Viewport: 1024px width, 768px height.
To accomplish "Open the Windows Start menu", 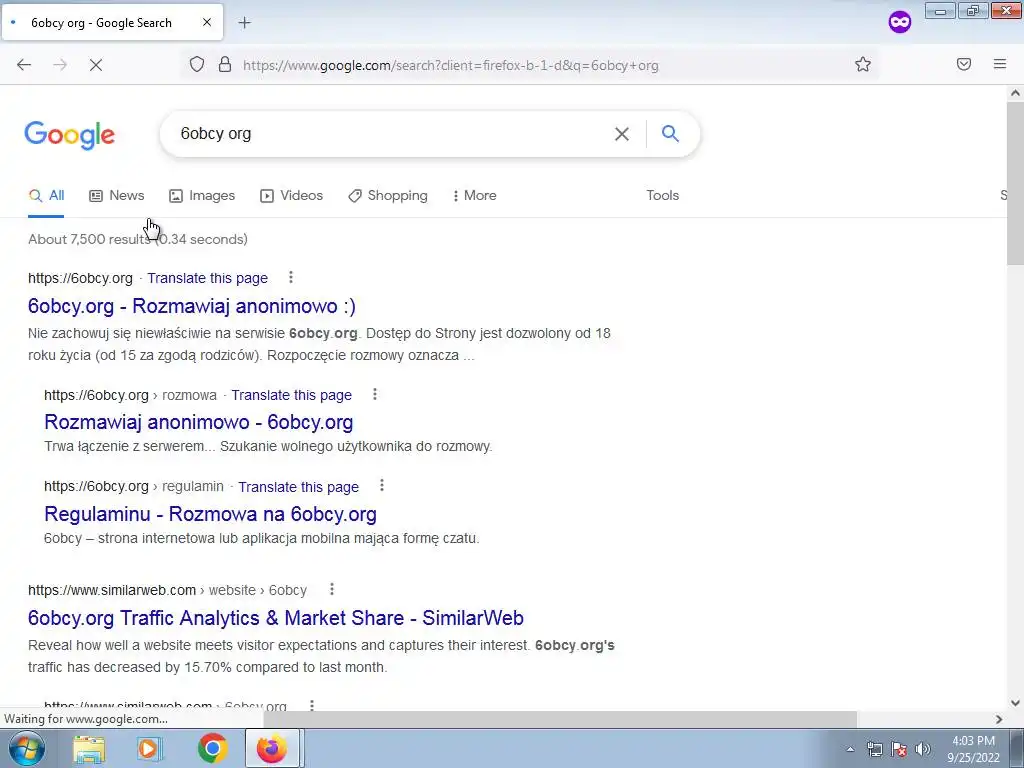I will tap(26, 748).
